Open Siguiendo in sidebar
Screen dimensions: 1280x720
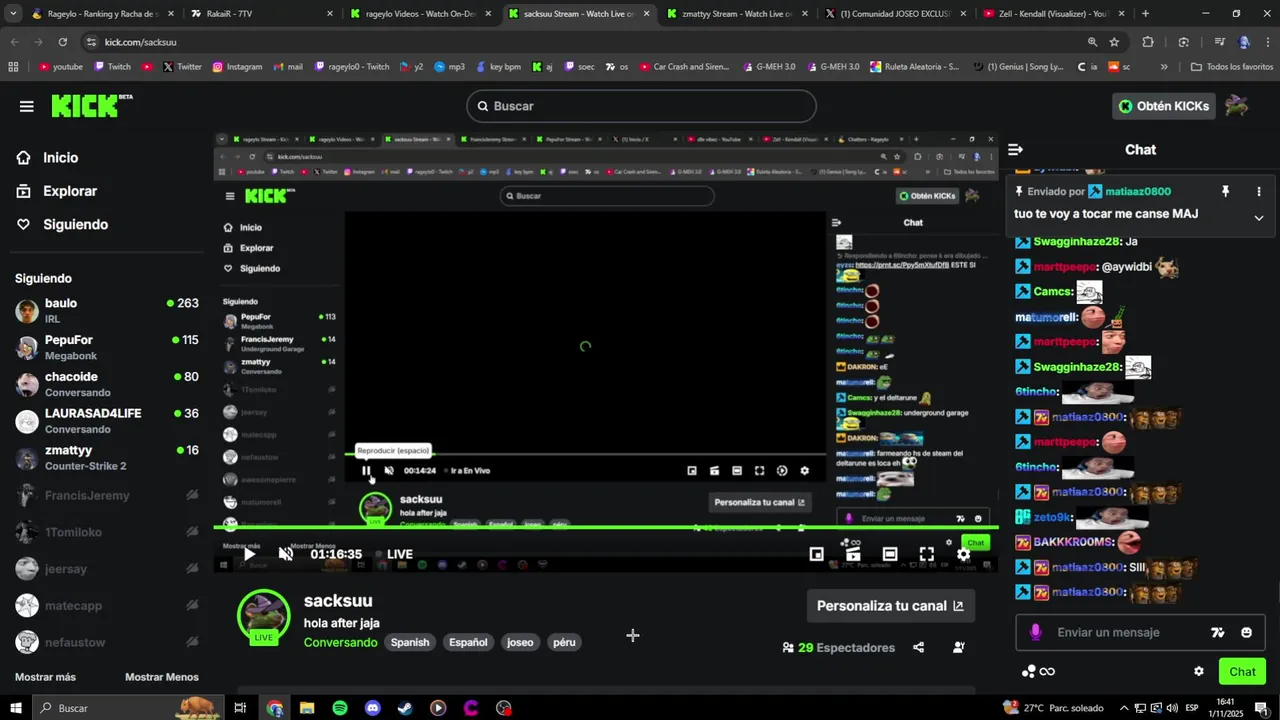75,225
